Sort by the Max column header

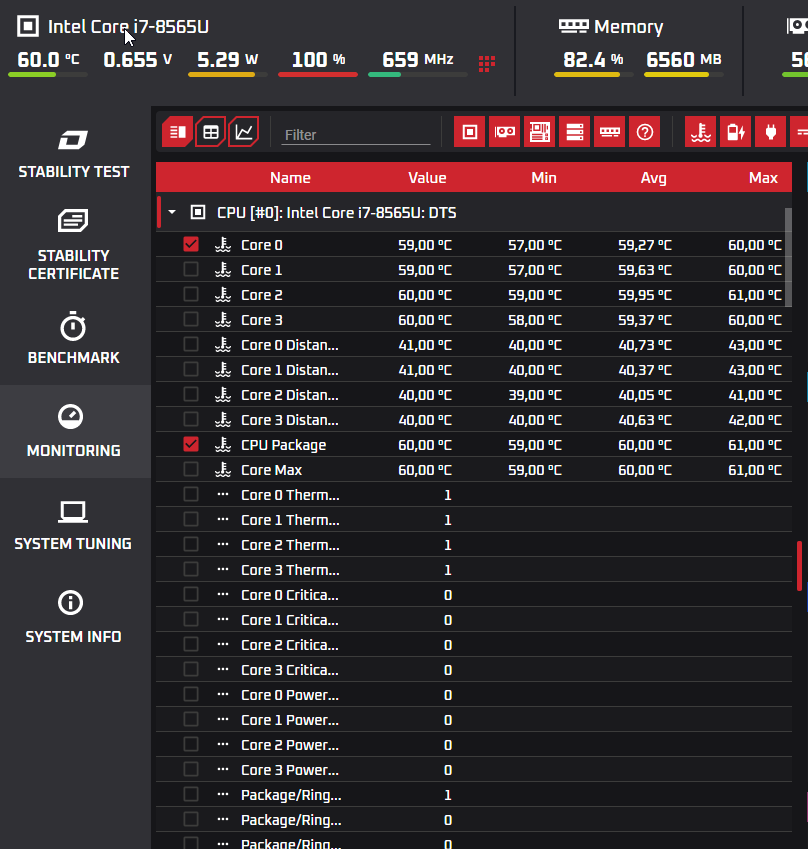pyautogui.click(x=763, y=178)
